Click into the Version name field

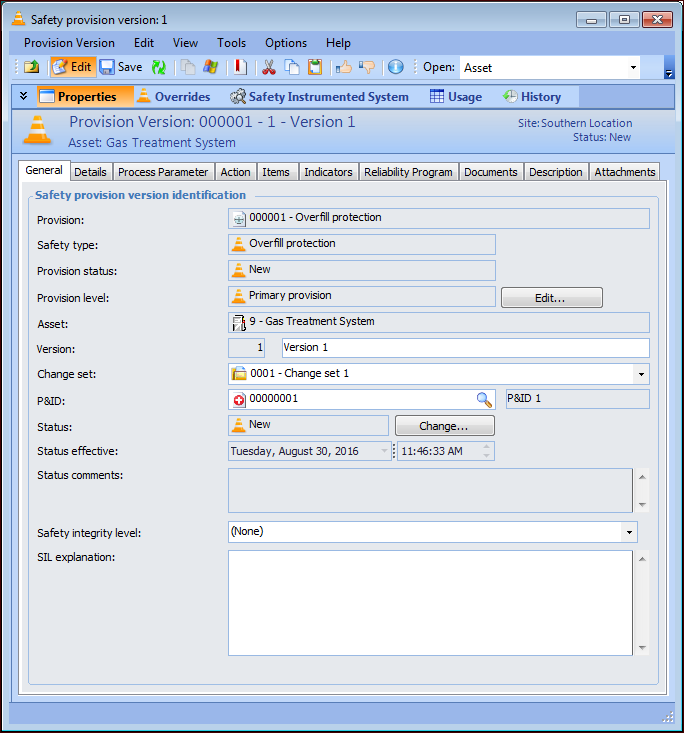[x=466, y=348]
